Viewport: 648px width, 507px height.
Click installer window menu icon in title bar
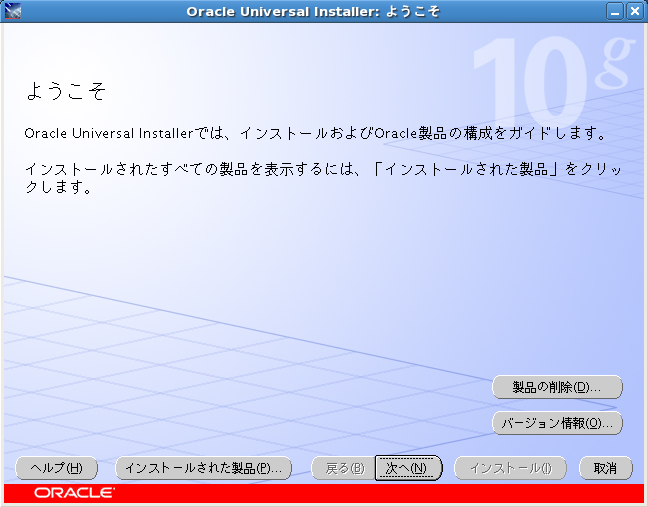[12, 11]
